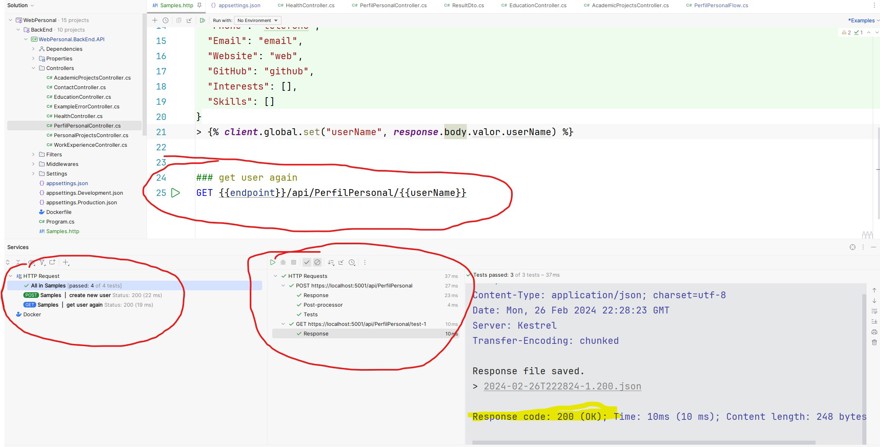Image resolution: width=880 pixels, height=447 pixels.
Task: Run all requests in the file
Action: coord(202,20)
